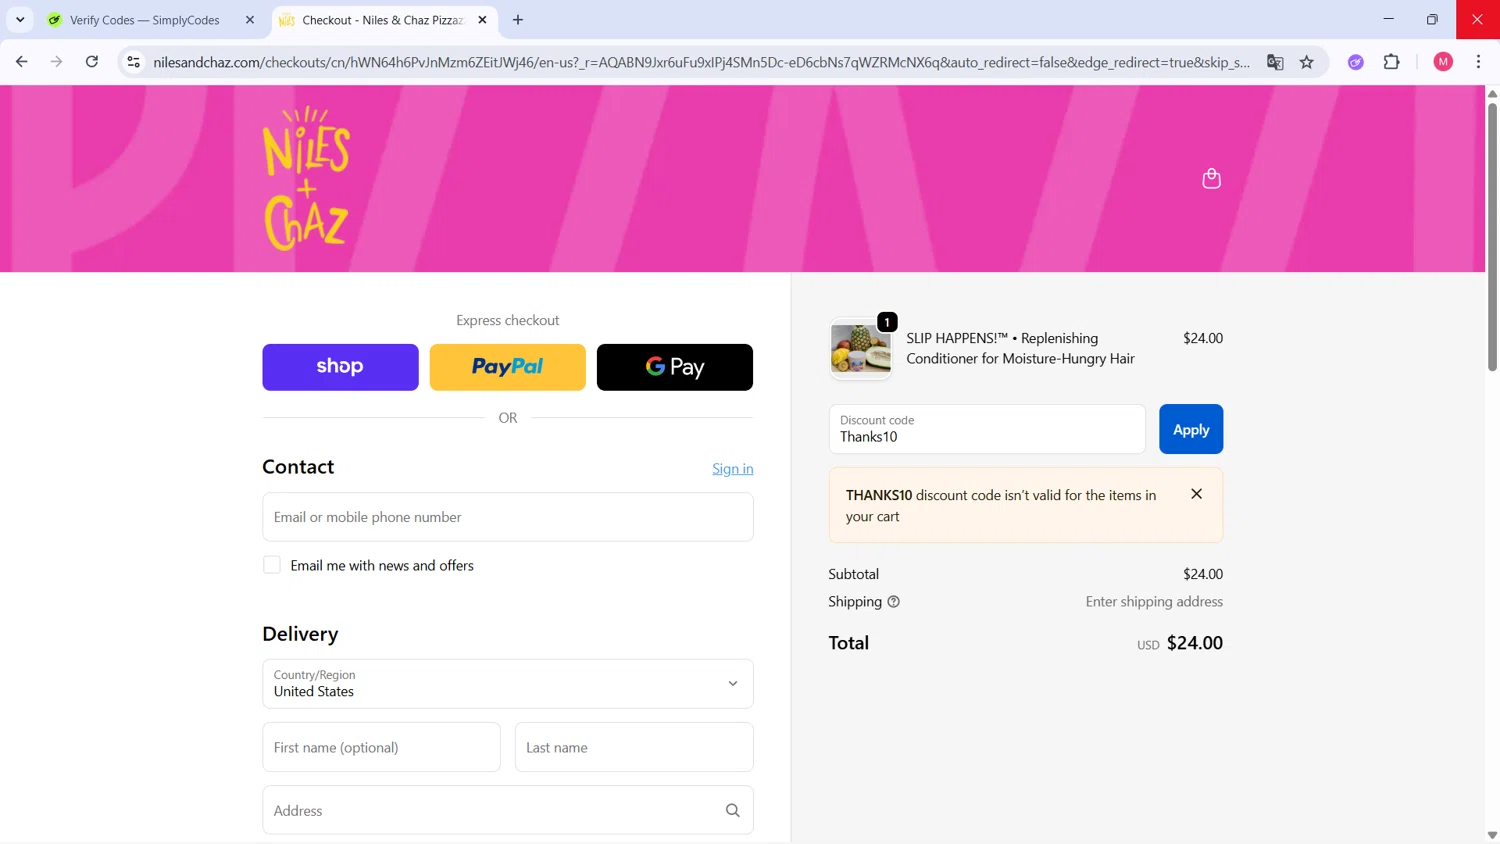Image resolution: width=1500 pixels, height=844 pixels.
Task: Click the Niles + Chaz logo
Action: pyautogui.click(x=306, y=178)
